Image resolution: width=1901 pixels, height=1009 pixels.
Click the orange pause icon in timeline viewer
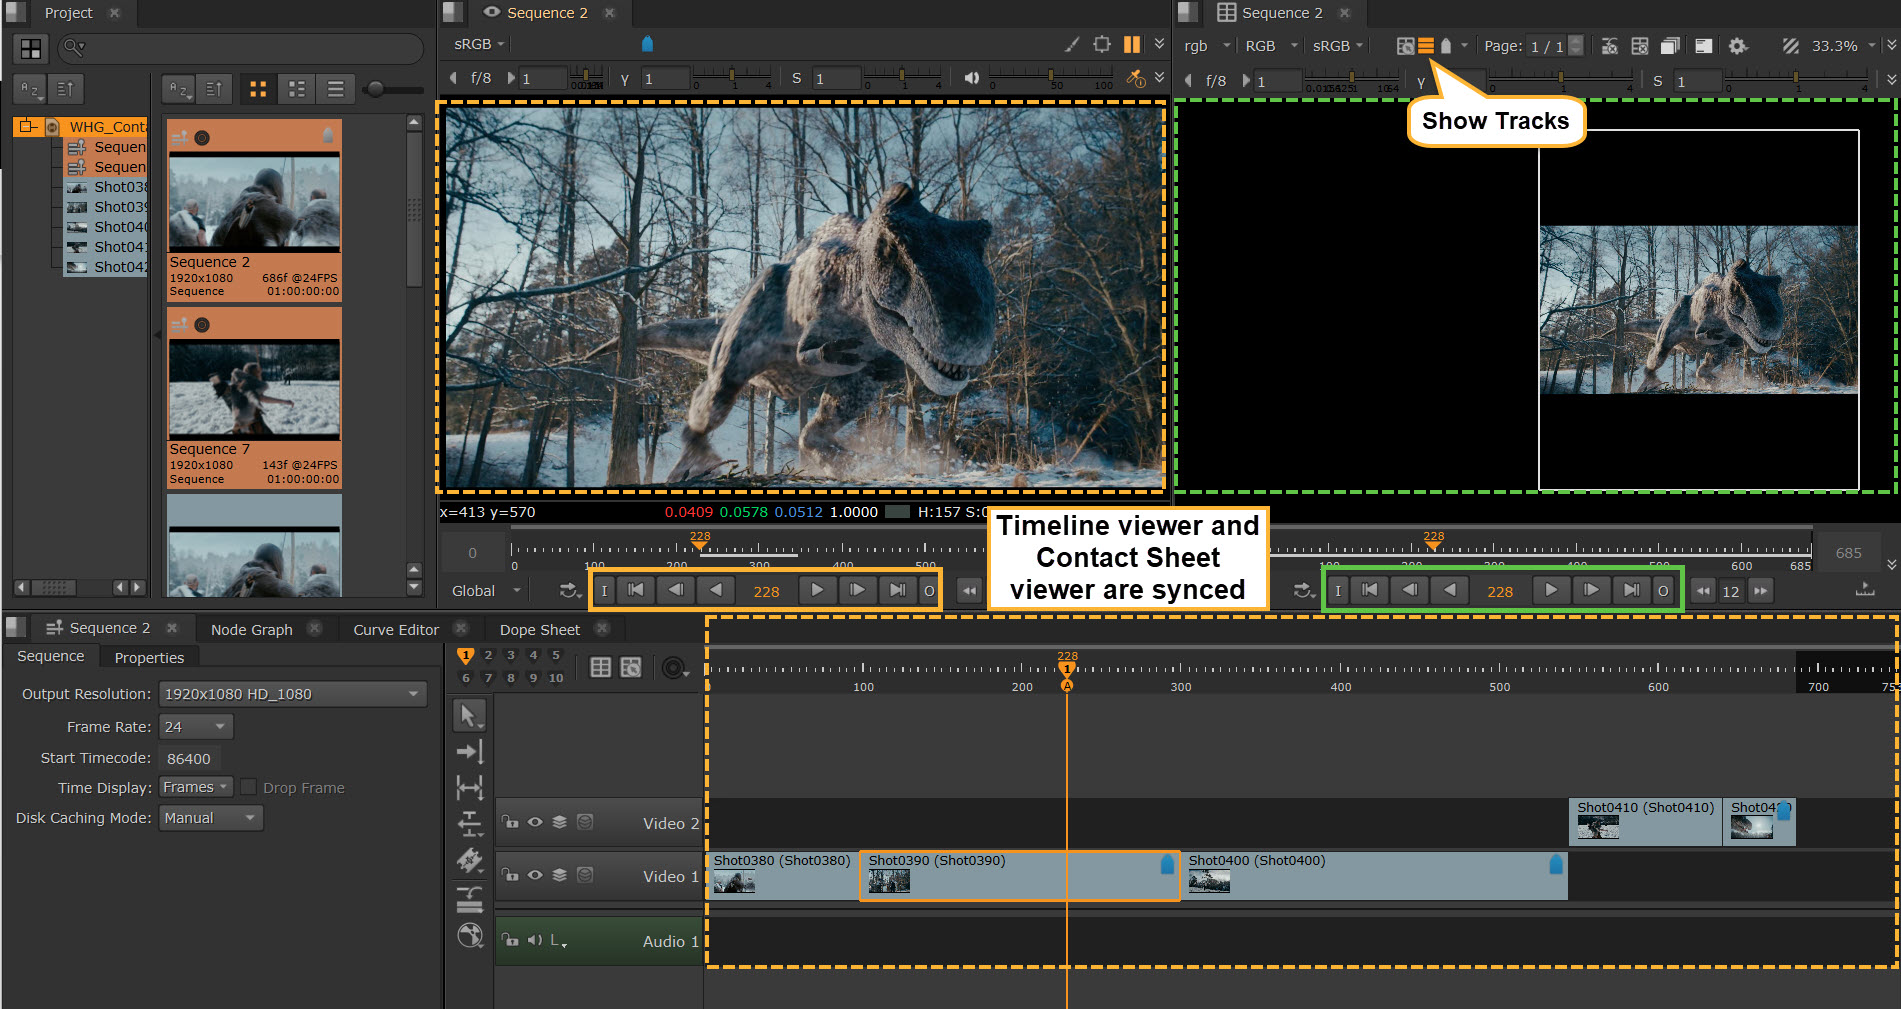[1132, 44]
